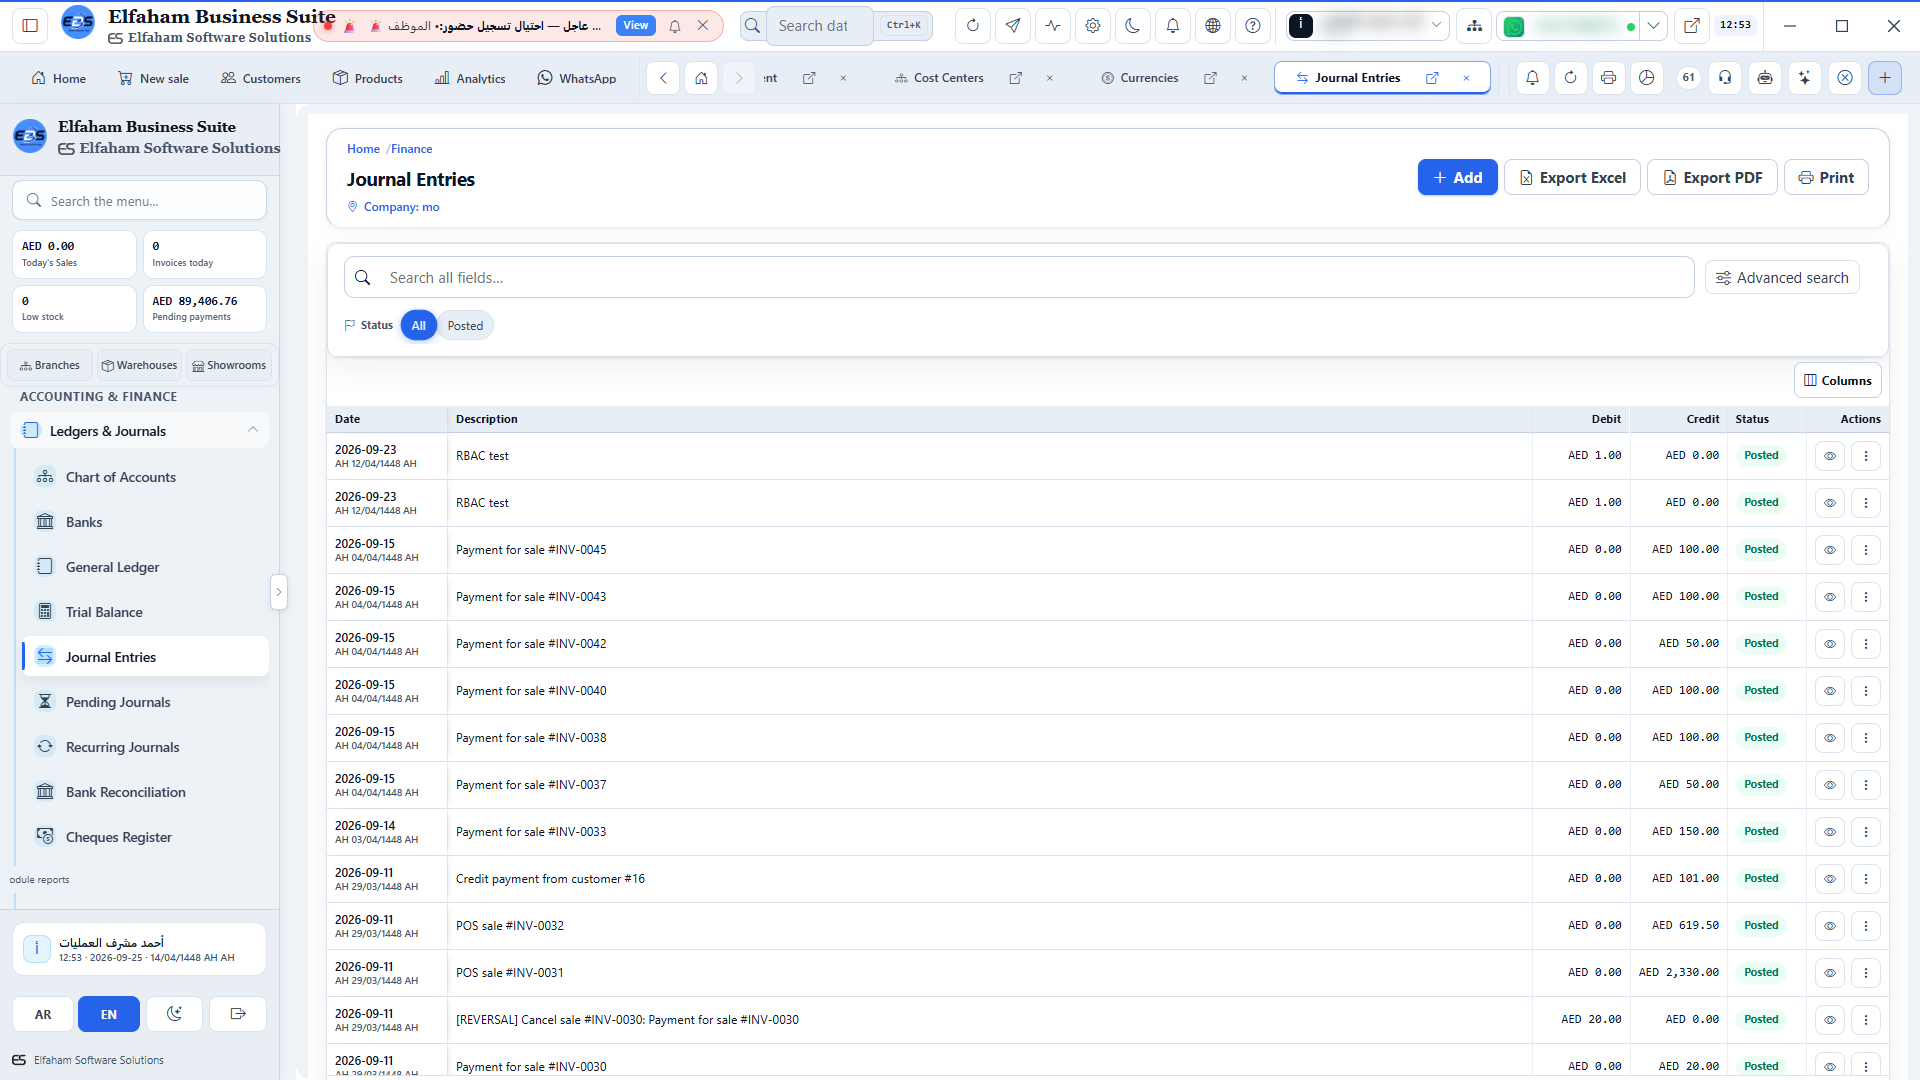Image resolution: width=1920 pixels, height=1080 pixels.
Task: Open Bank Reconciliation in sidebar
Action: (x=146, y=792)
